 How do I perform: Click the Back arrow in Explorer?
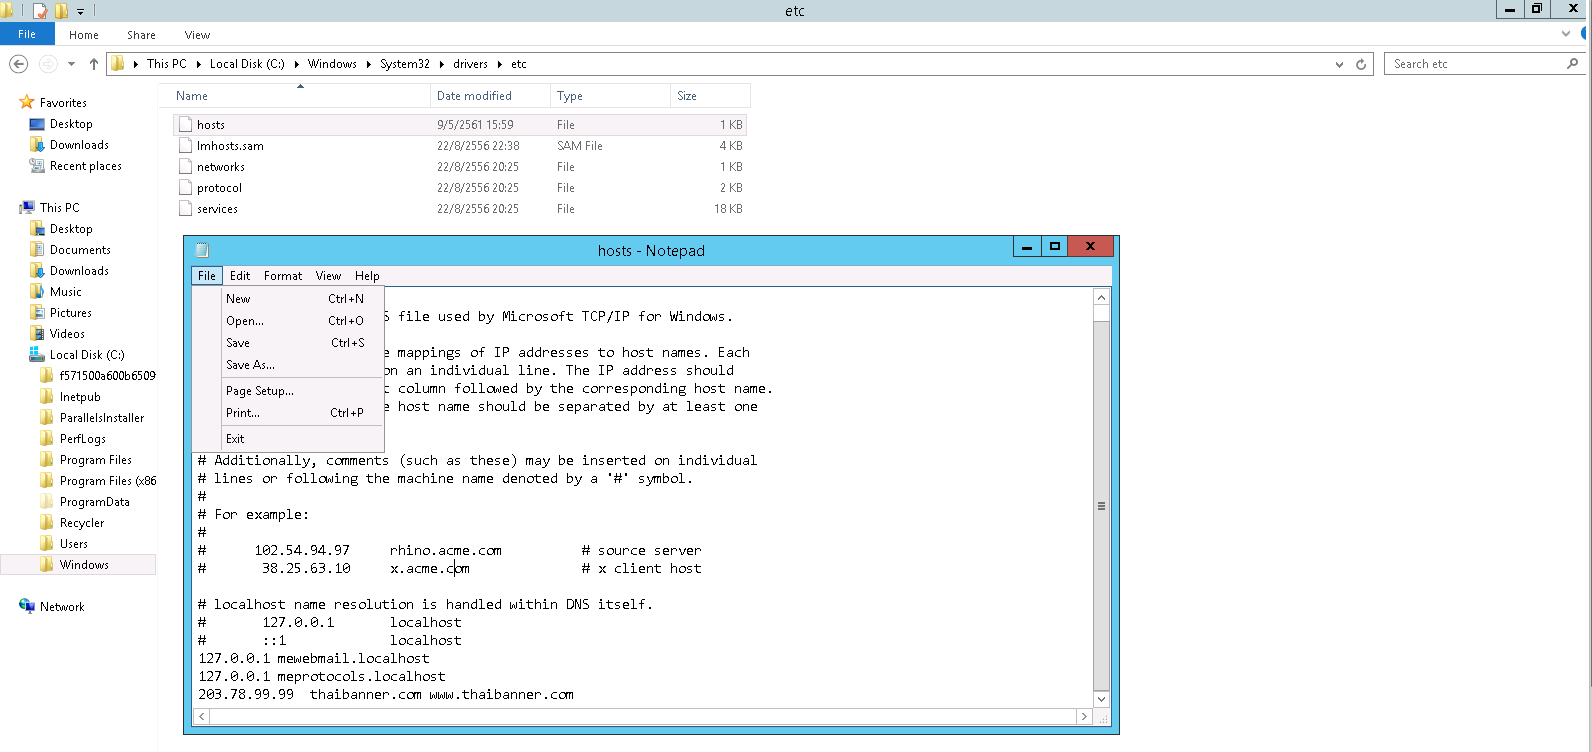coord(18,64)
